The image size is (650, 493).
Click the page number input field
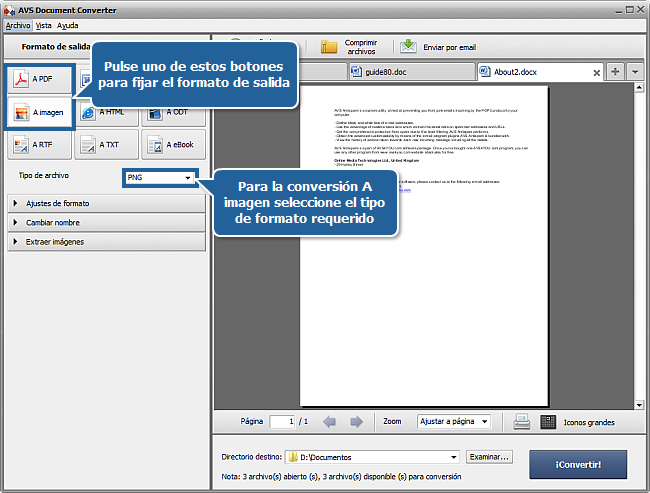(282, 422)
